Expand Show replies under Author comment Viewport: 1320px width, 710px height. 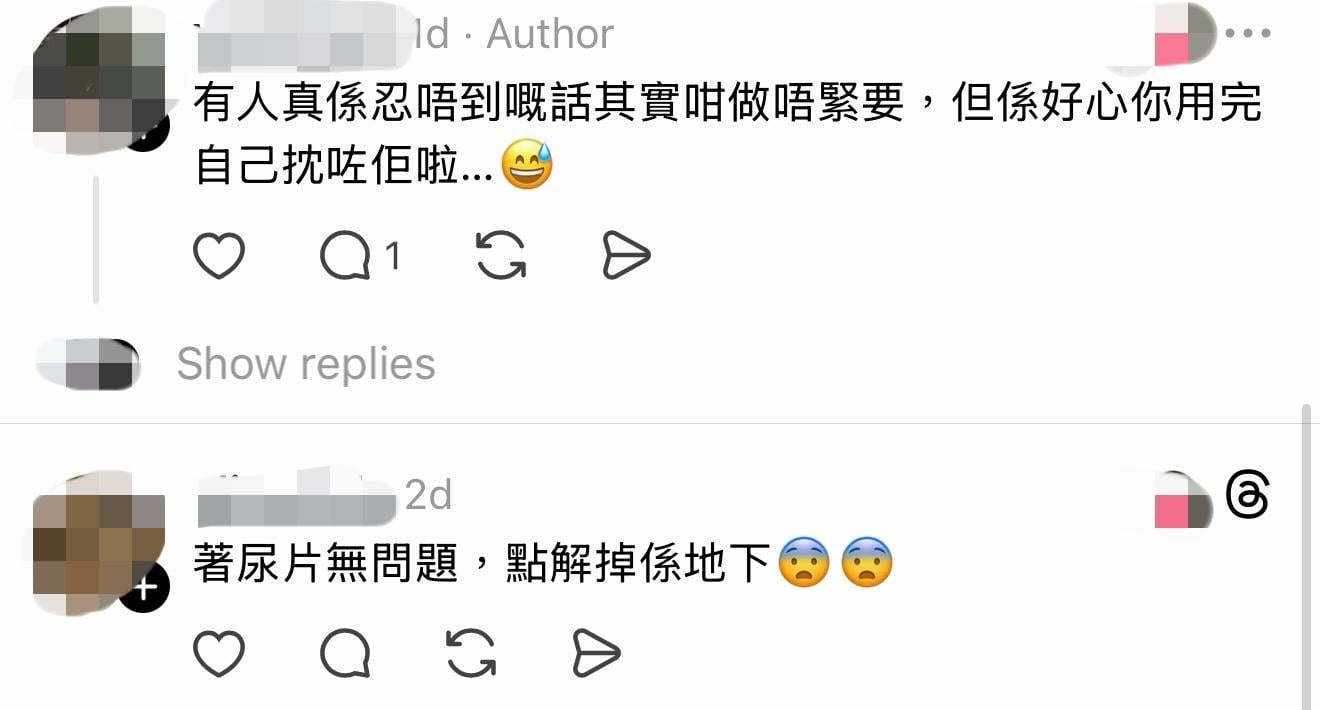pyautogui.click(x=306, y=364)
